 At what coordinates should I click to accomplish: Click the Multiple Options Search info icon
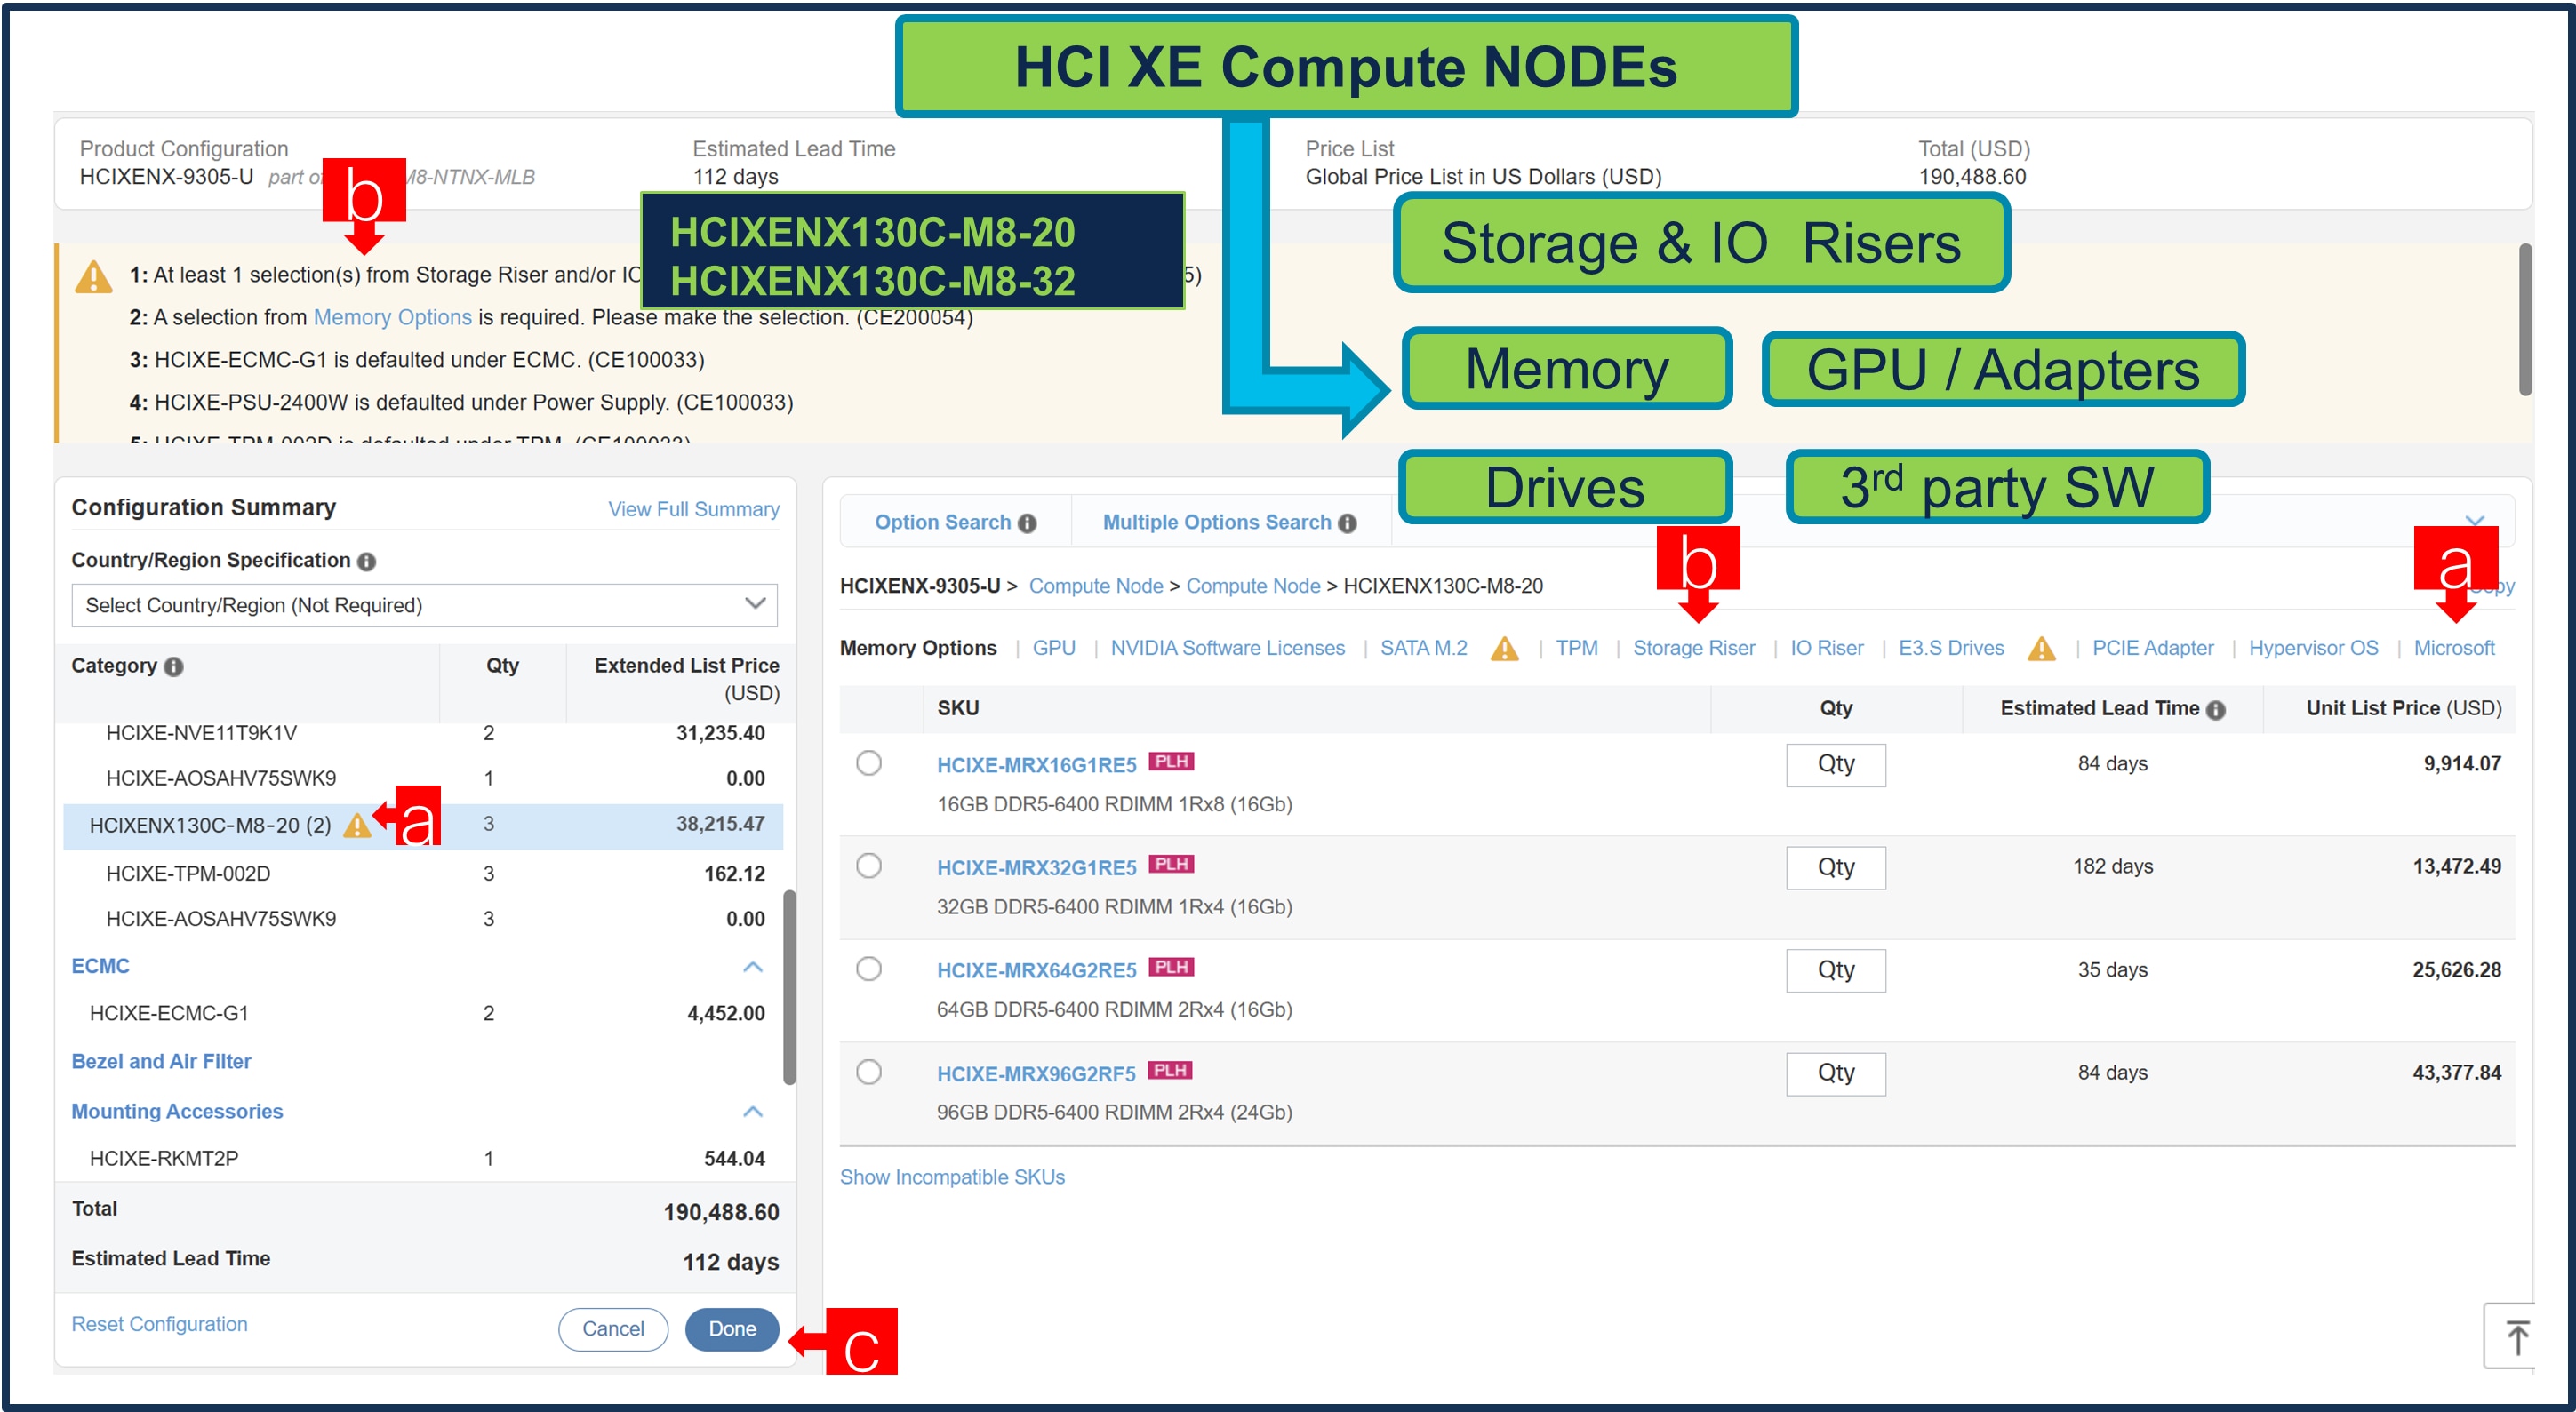[1347, 523]
